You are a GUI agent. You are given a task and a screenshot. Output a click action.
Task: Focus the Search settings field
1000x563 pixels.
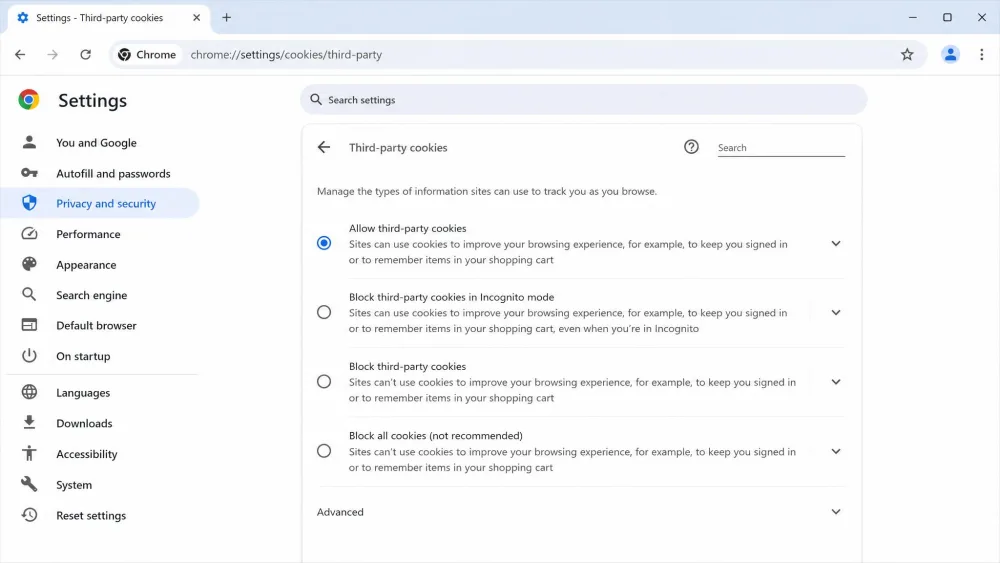pos(584,99)
